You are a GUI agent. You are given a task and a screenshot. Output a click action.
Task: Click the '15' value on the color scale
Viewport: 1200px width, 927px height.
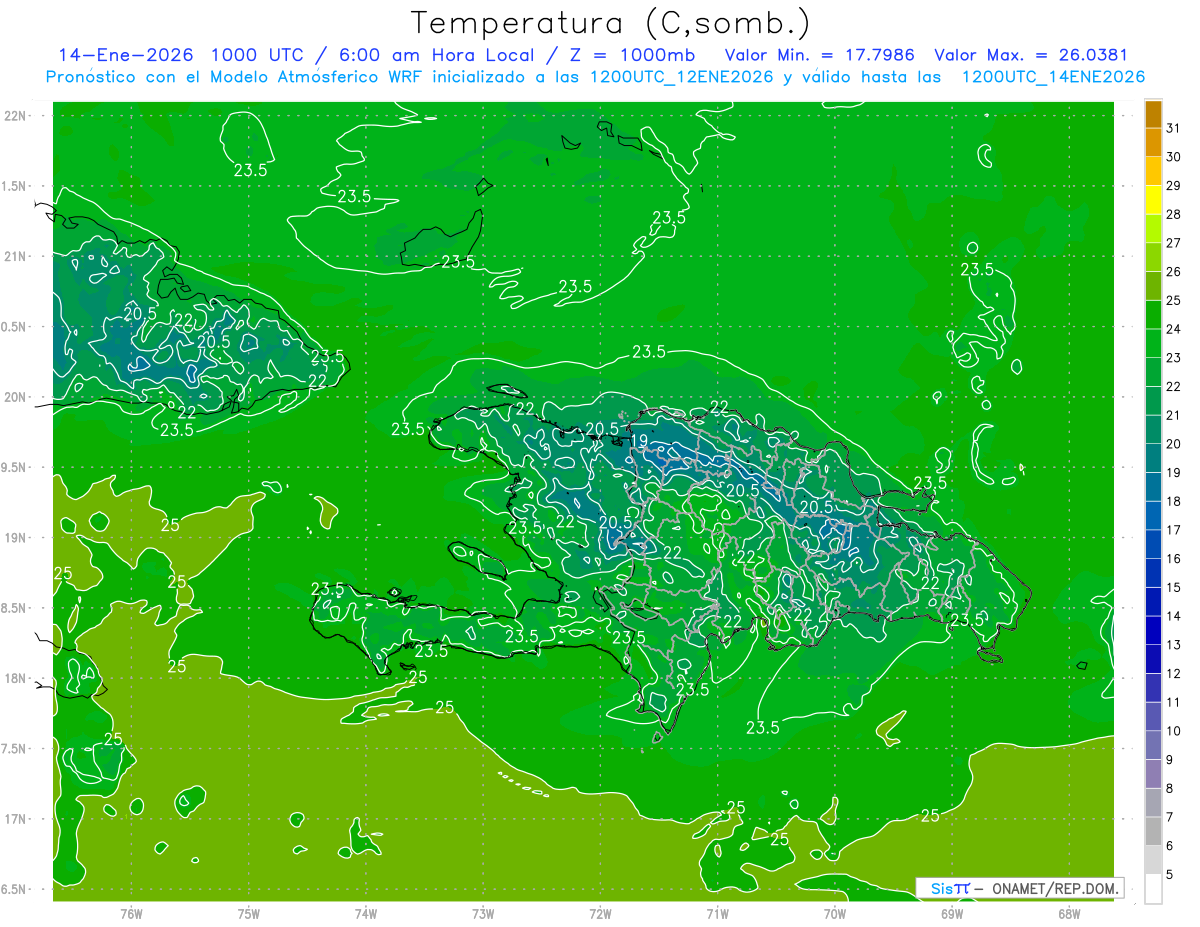(1174, 587)
